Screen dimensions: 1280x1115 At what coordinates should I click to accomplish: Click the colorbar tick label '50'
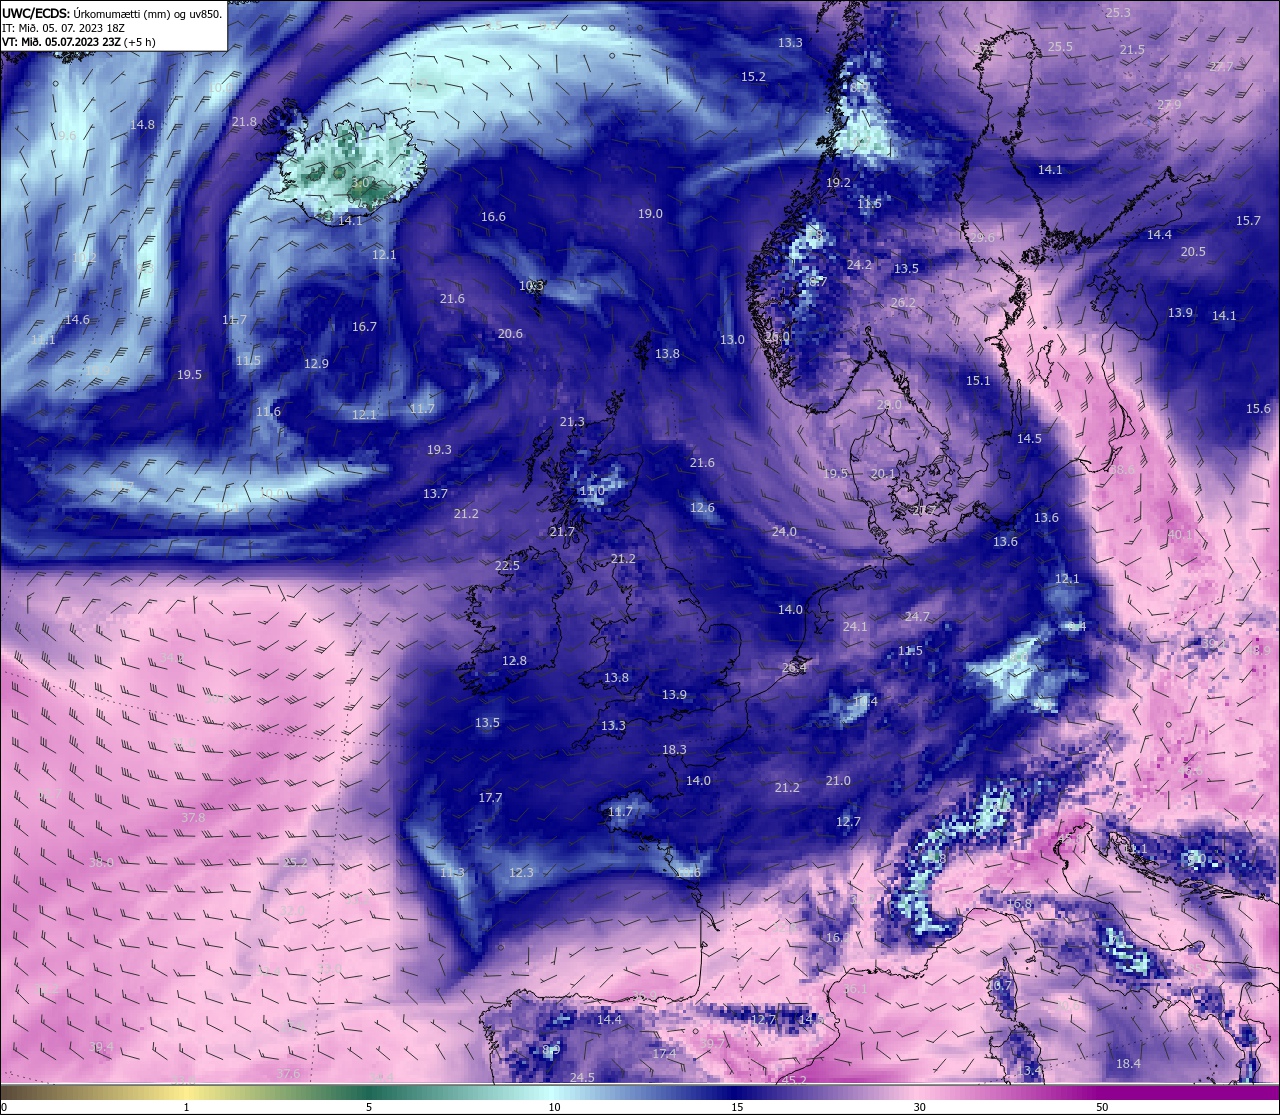click(1102, 1107)
